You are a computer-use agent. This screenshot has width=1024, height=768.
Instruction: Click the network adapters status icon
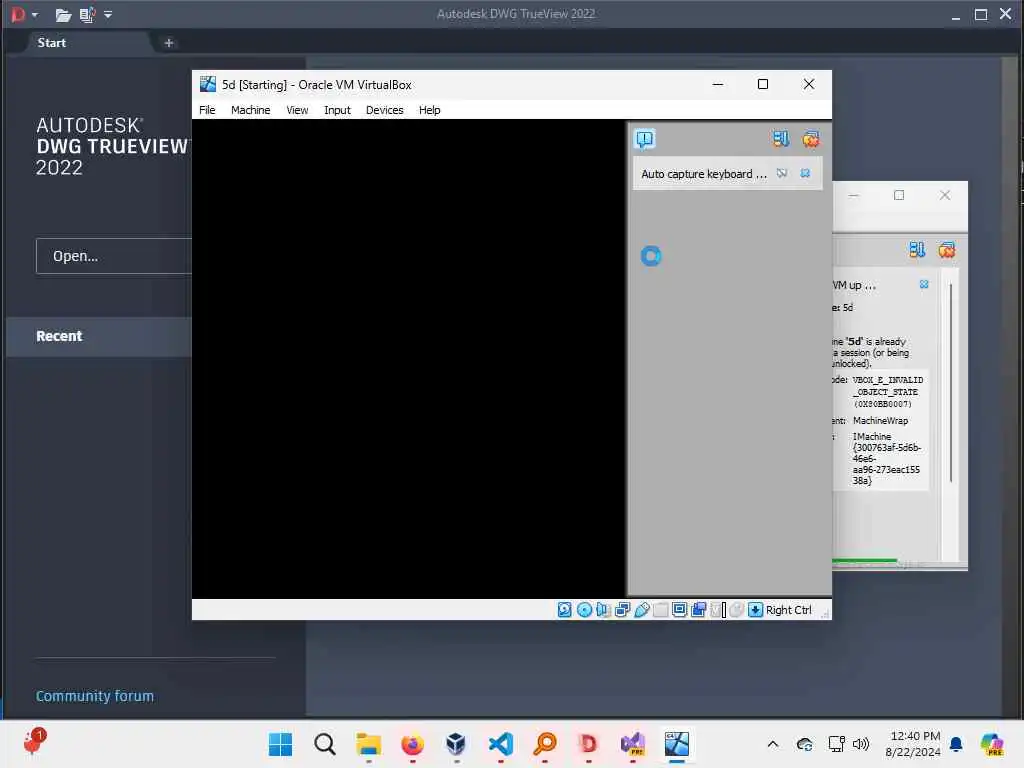point(622,609)
